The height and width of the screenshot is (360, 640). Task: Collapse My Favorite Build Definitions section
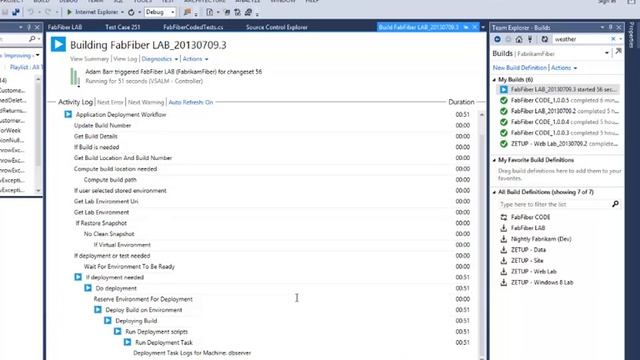tap(494, 160)
